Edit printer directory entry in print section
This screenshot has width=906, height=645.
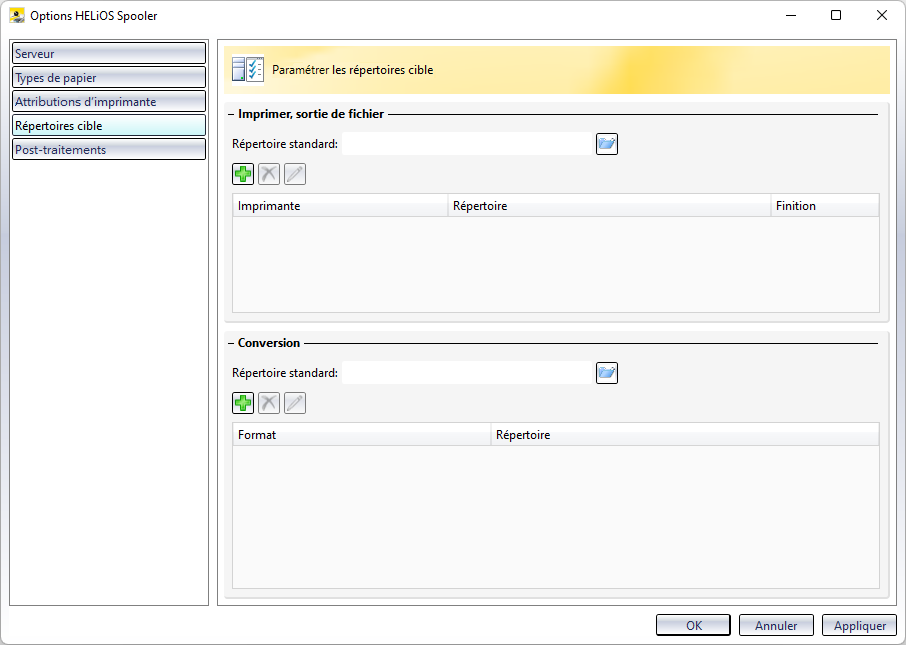click(x=295, y=174)
